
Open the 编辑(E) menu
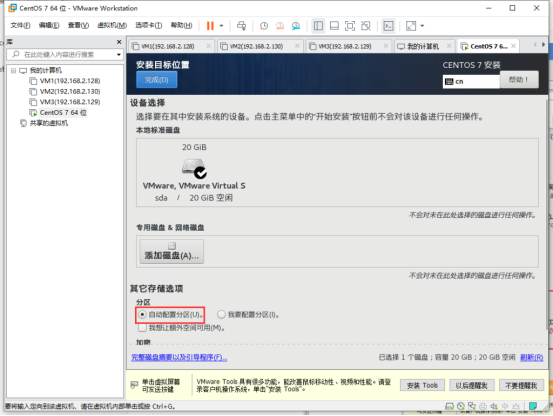[49, 25]
